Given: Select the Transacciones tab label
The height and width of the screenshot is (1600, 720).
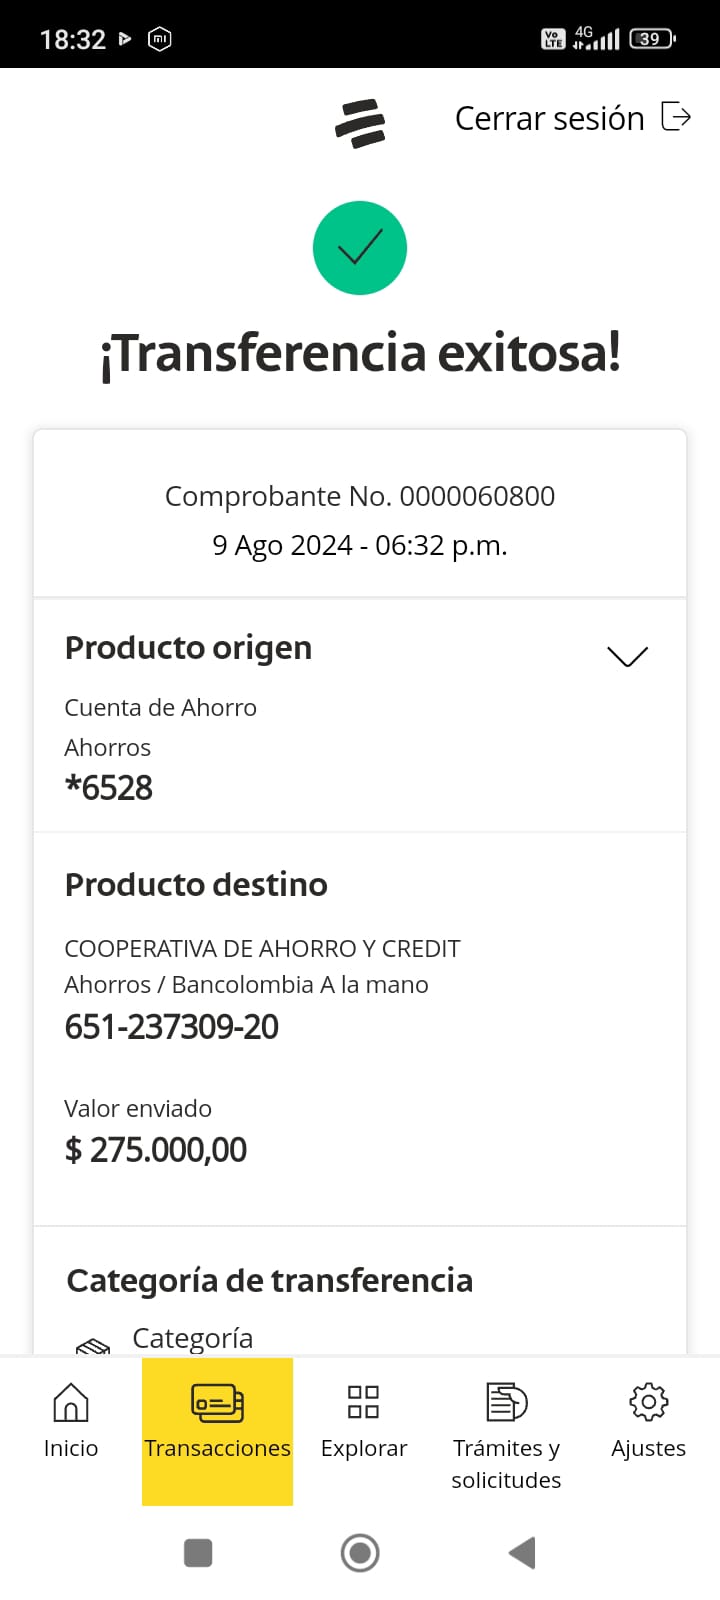Looking at the screenshot, I should (x=217, y=1448).
